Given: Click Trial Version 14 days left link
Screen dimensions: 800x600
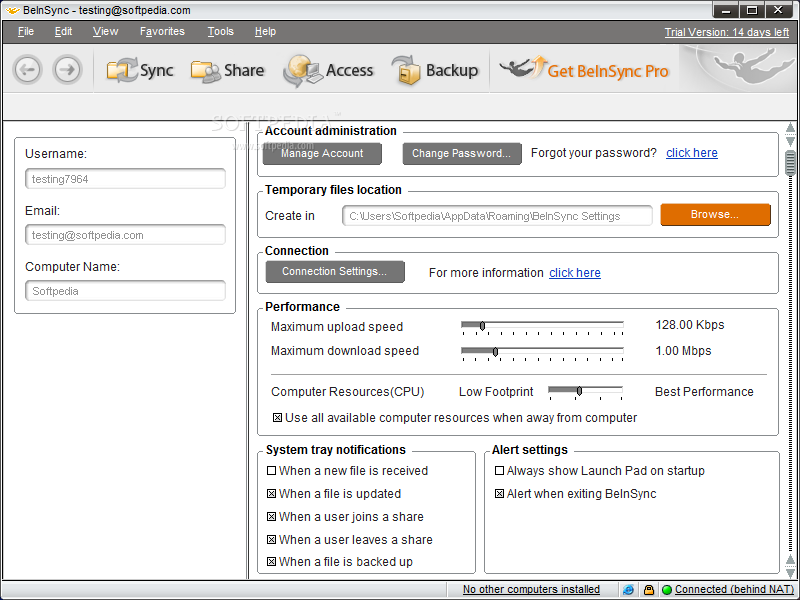Looking at the screenshot, I should [727, 32].
